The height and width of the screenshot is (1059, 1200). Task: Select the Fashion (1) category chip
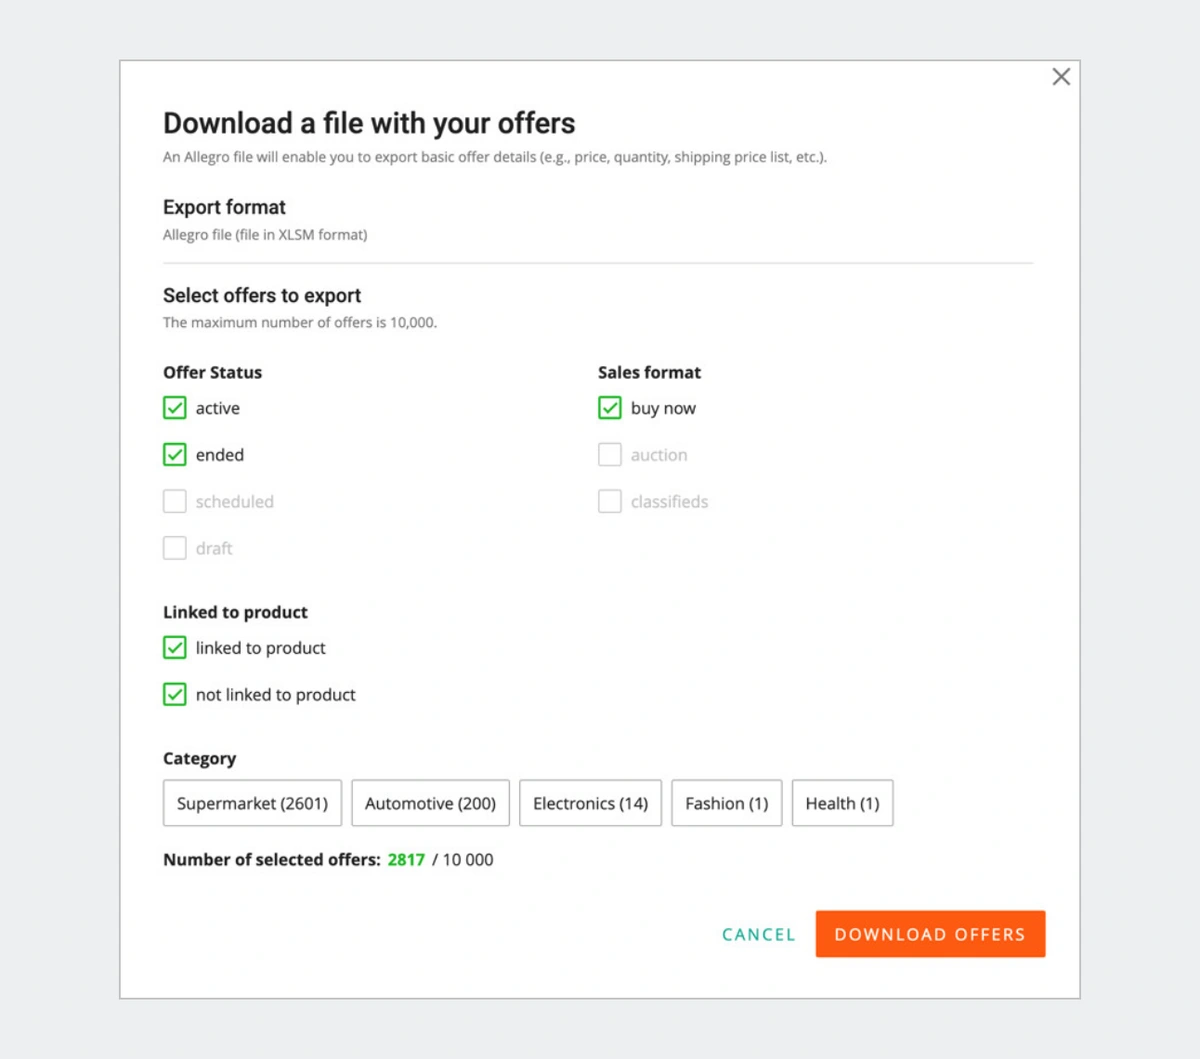(x=726, y=803)
